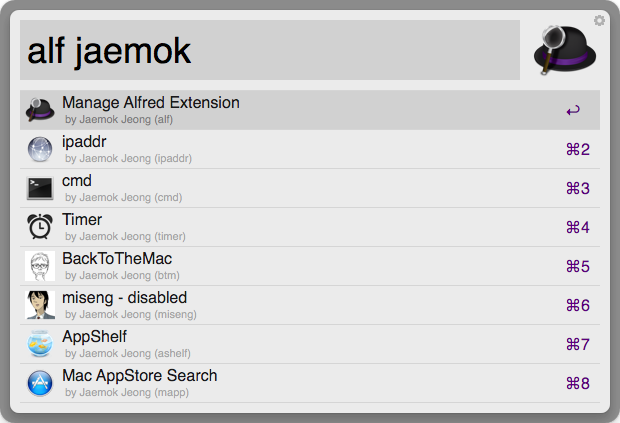The width and height of the screenshot is (620, 423).
Task: Click the Mac AppStore Search icon
Action: tap(40, 383)
